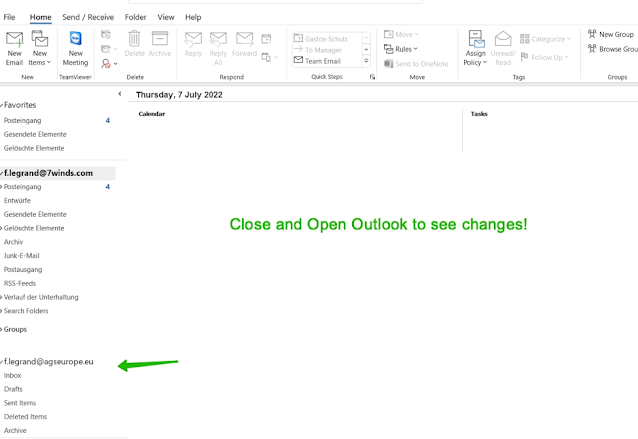
Task: Open the File menu
Action: click(x=9, y=17)
